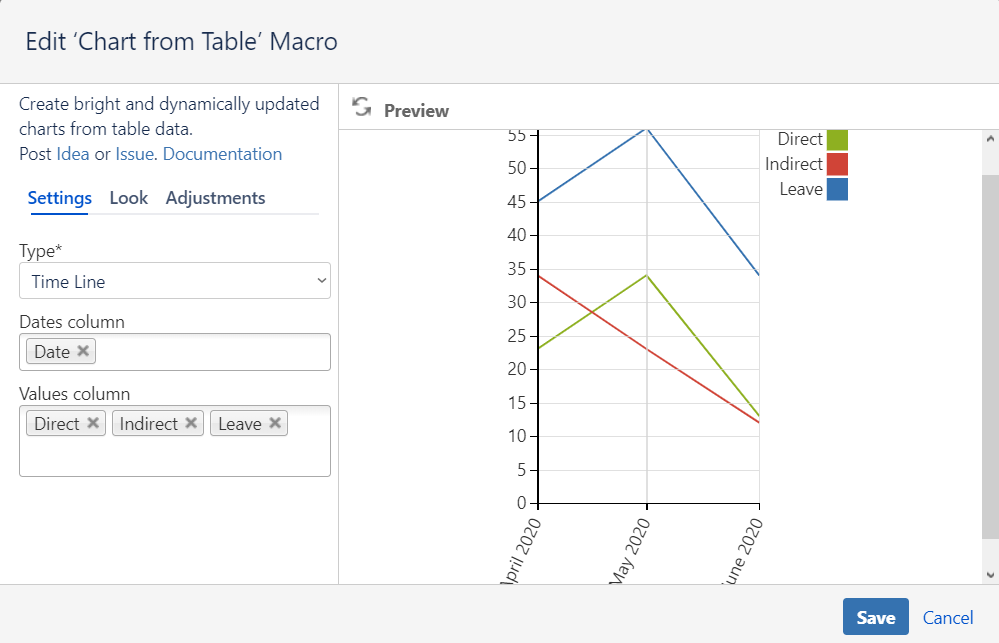Open the Documentation link

222,153
